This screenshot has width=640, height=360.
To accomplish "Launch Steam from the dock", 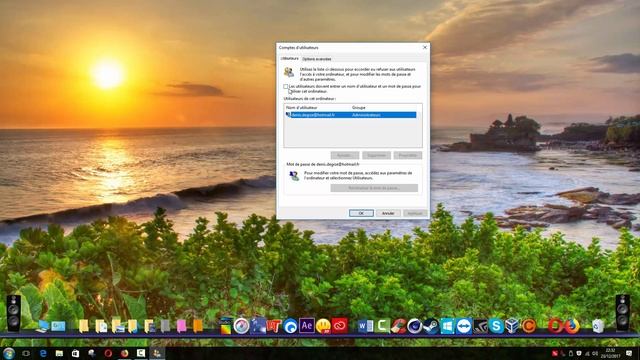I will pyautogui.click(x=431, y=326).
